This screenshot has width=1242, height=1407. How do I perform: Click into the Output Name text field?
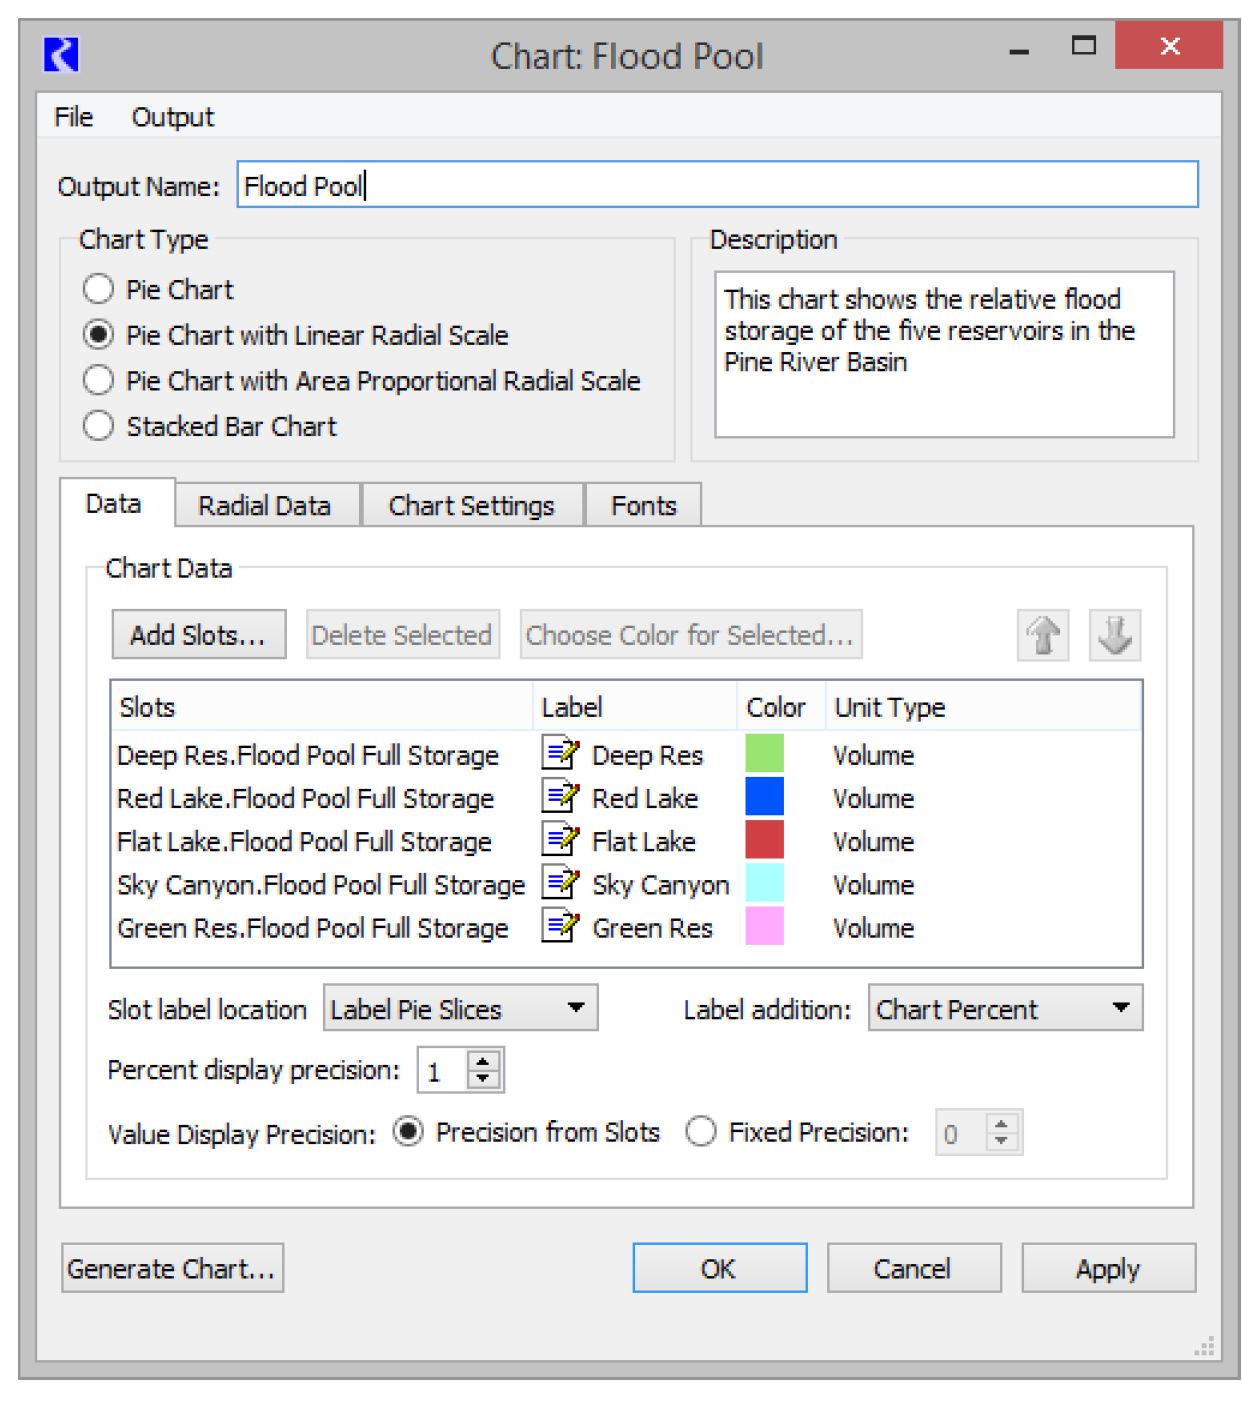click(717, 186)
